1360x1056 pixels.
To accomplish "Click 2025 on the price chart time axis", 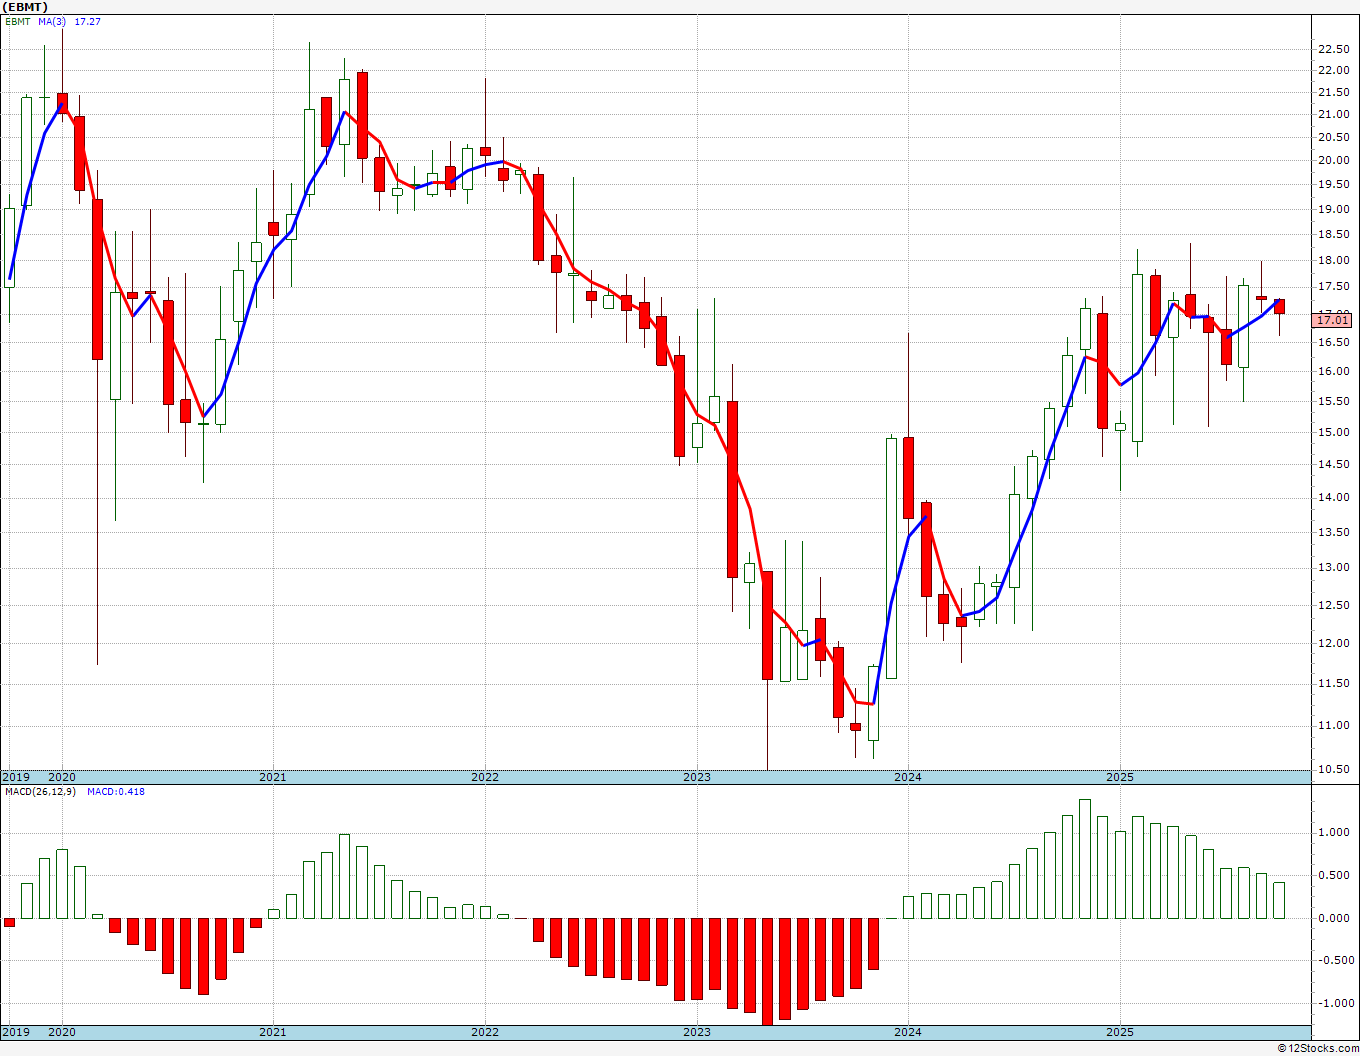I will pyautogui.click(x=1120, y=777).
